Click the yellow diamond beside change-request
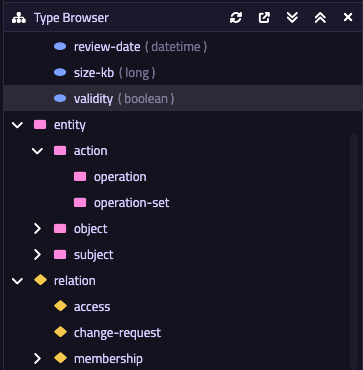Image resolution: width=363 pixels, height=370 pixels. pyautogui.click(x=60, y=332)
